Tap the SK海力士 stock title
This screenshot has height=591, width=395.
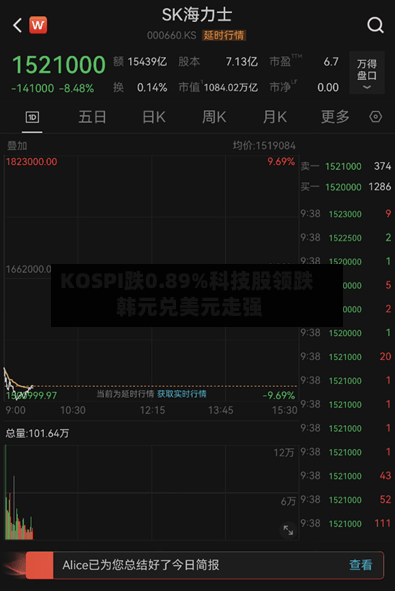pos(197,15)
